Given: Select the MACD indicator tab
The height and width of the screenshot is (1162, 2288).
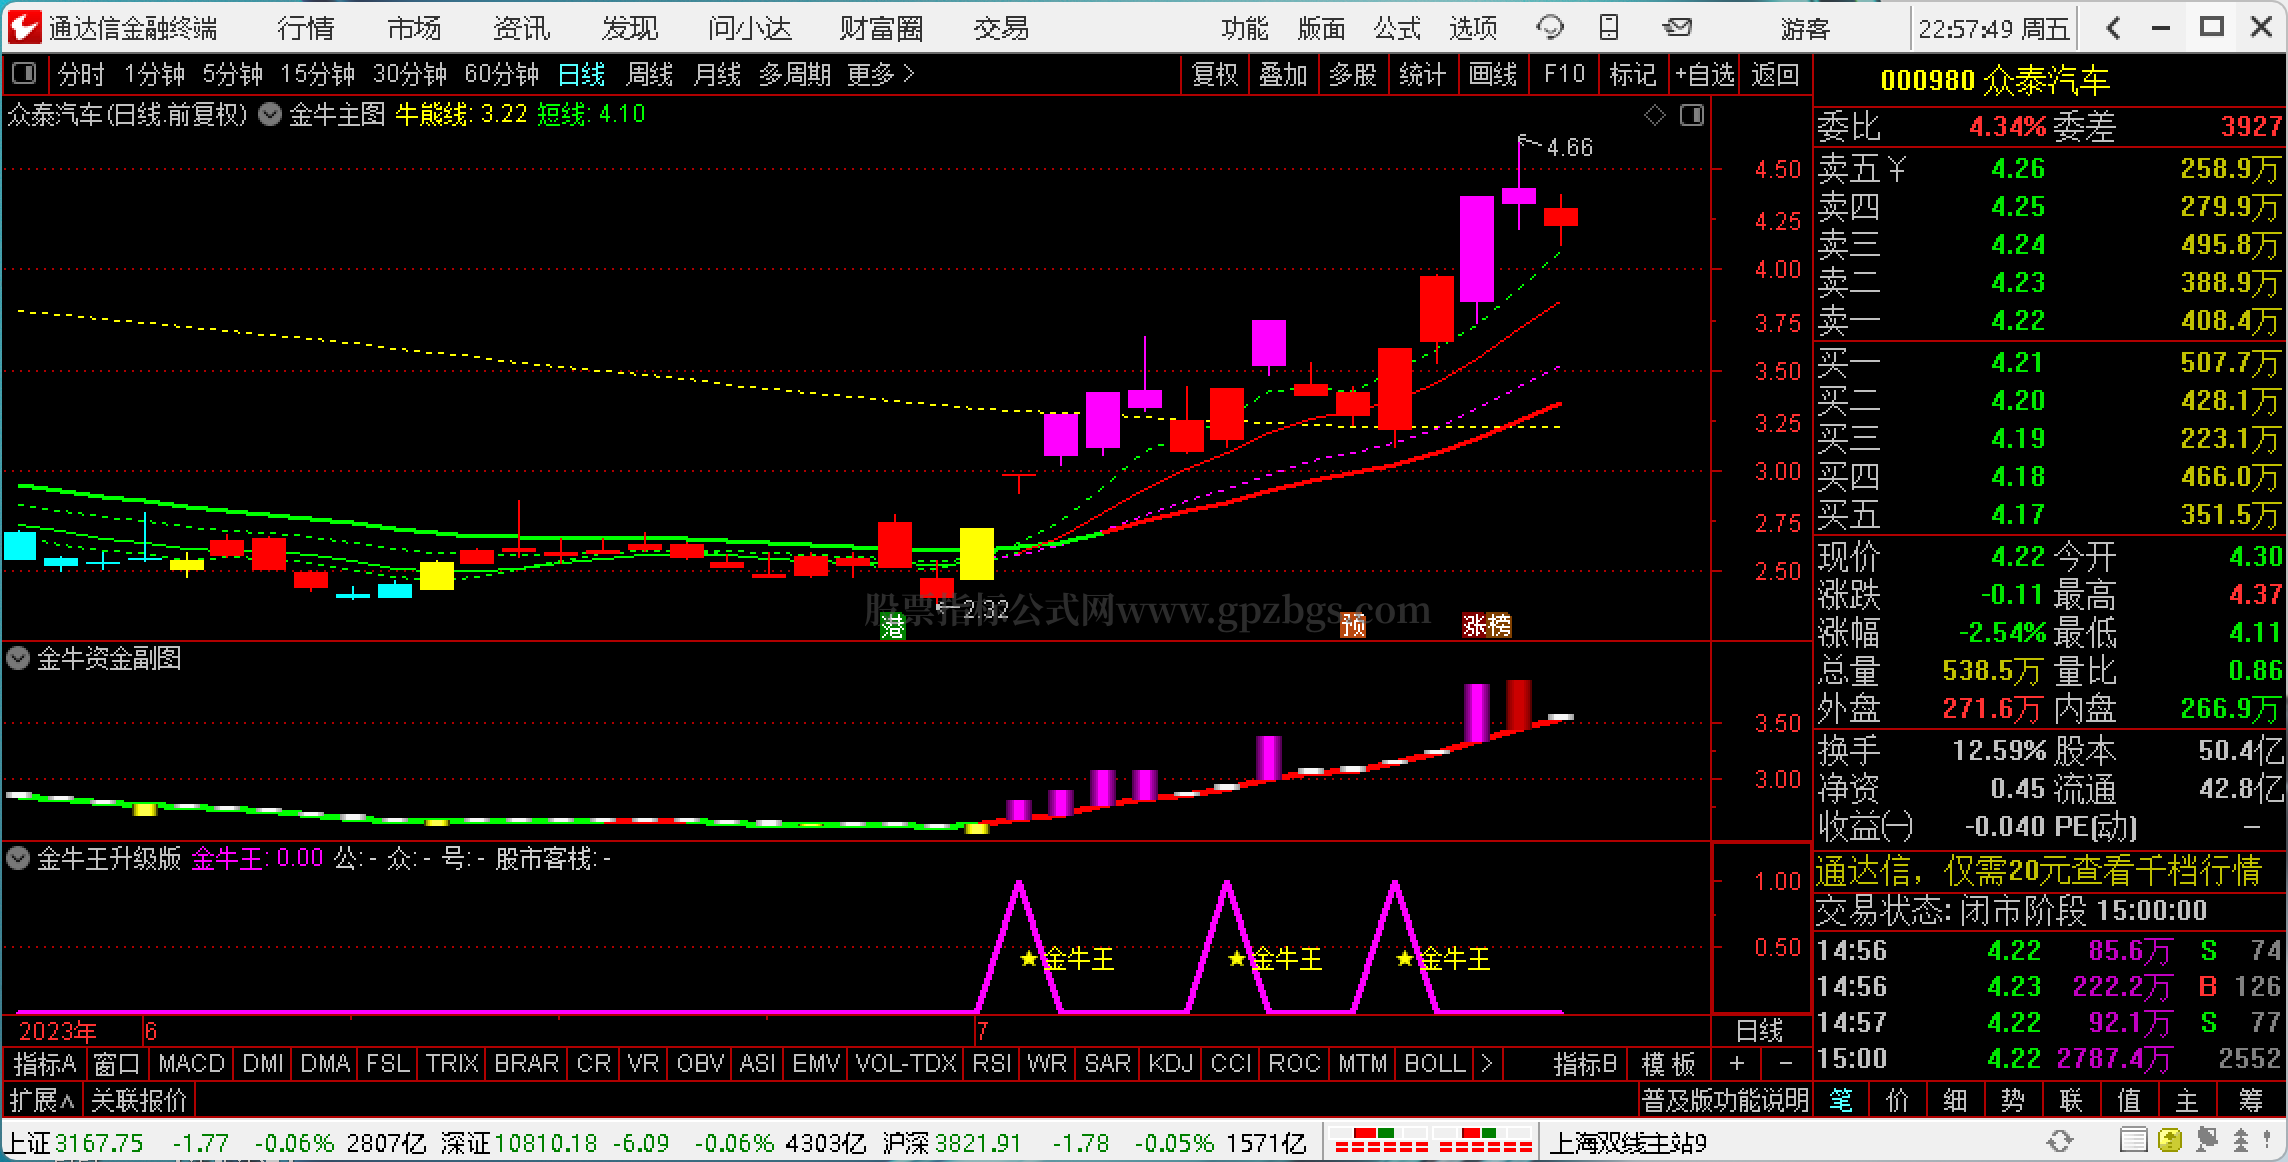Looking at the screenshot, I should (x=191, y=1063).
